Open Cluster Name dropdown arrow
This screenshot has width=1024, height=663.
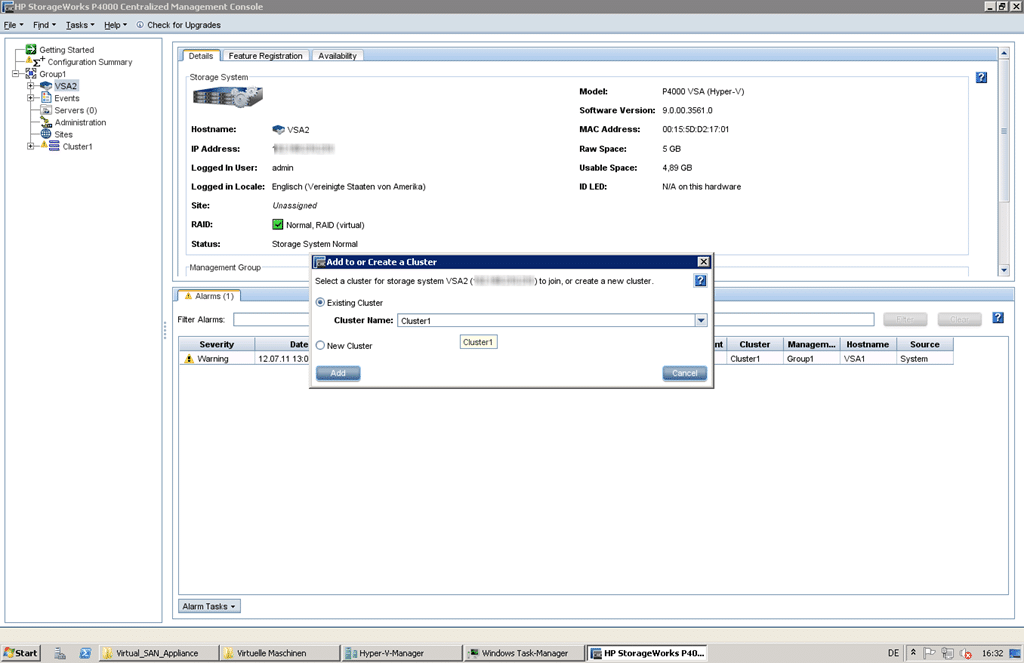point(701,320)
